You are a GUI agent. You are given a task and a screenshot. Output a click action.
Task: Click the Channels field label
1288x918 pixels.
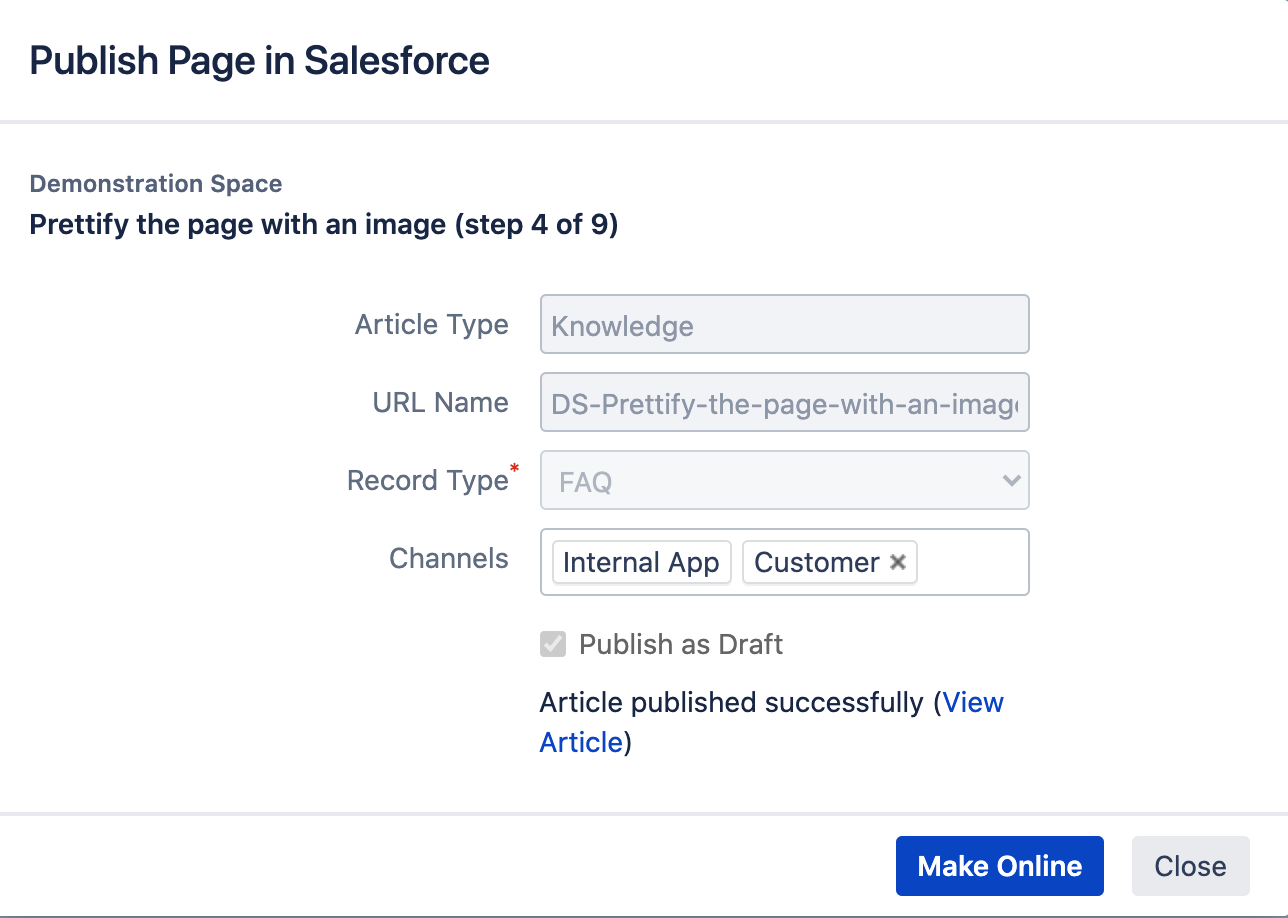coord(448,559)
